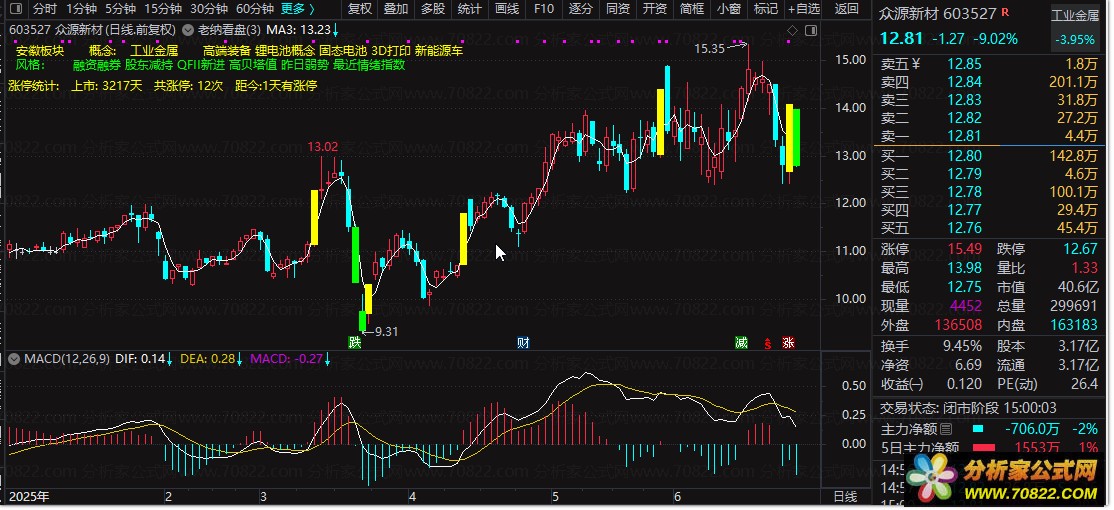The image size is (1114, 510).
Task: Click the 减 event marker
Action: pyautogui.click(x=741, y=342)
